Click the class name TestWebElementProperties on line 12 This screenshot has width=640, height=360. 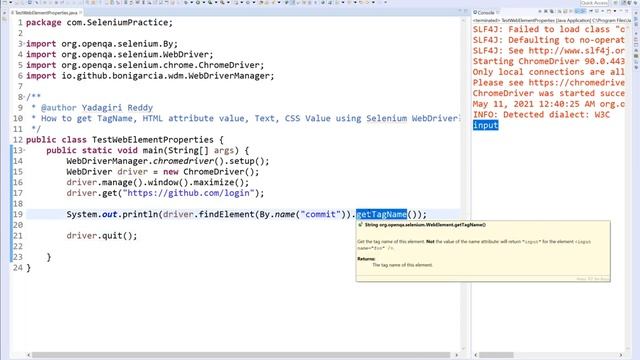click(x=153, y=140)
